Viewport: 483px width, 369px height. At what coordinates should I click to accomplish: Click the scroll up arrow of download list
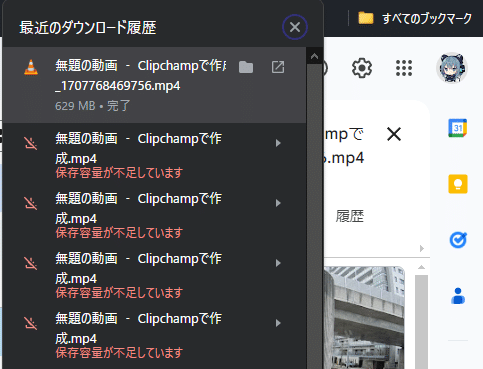point(314,57)
